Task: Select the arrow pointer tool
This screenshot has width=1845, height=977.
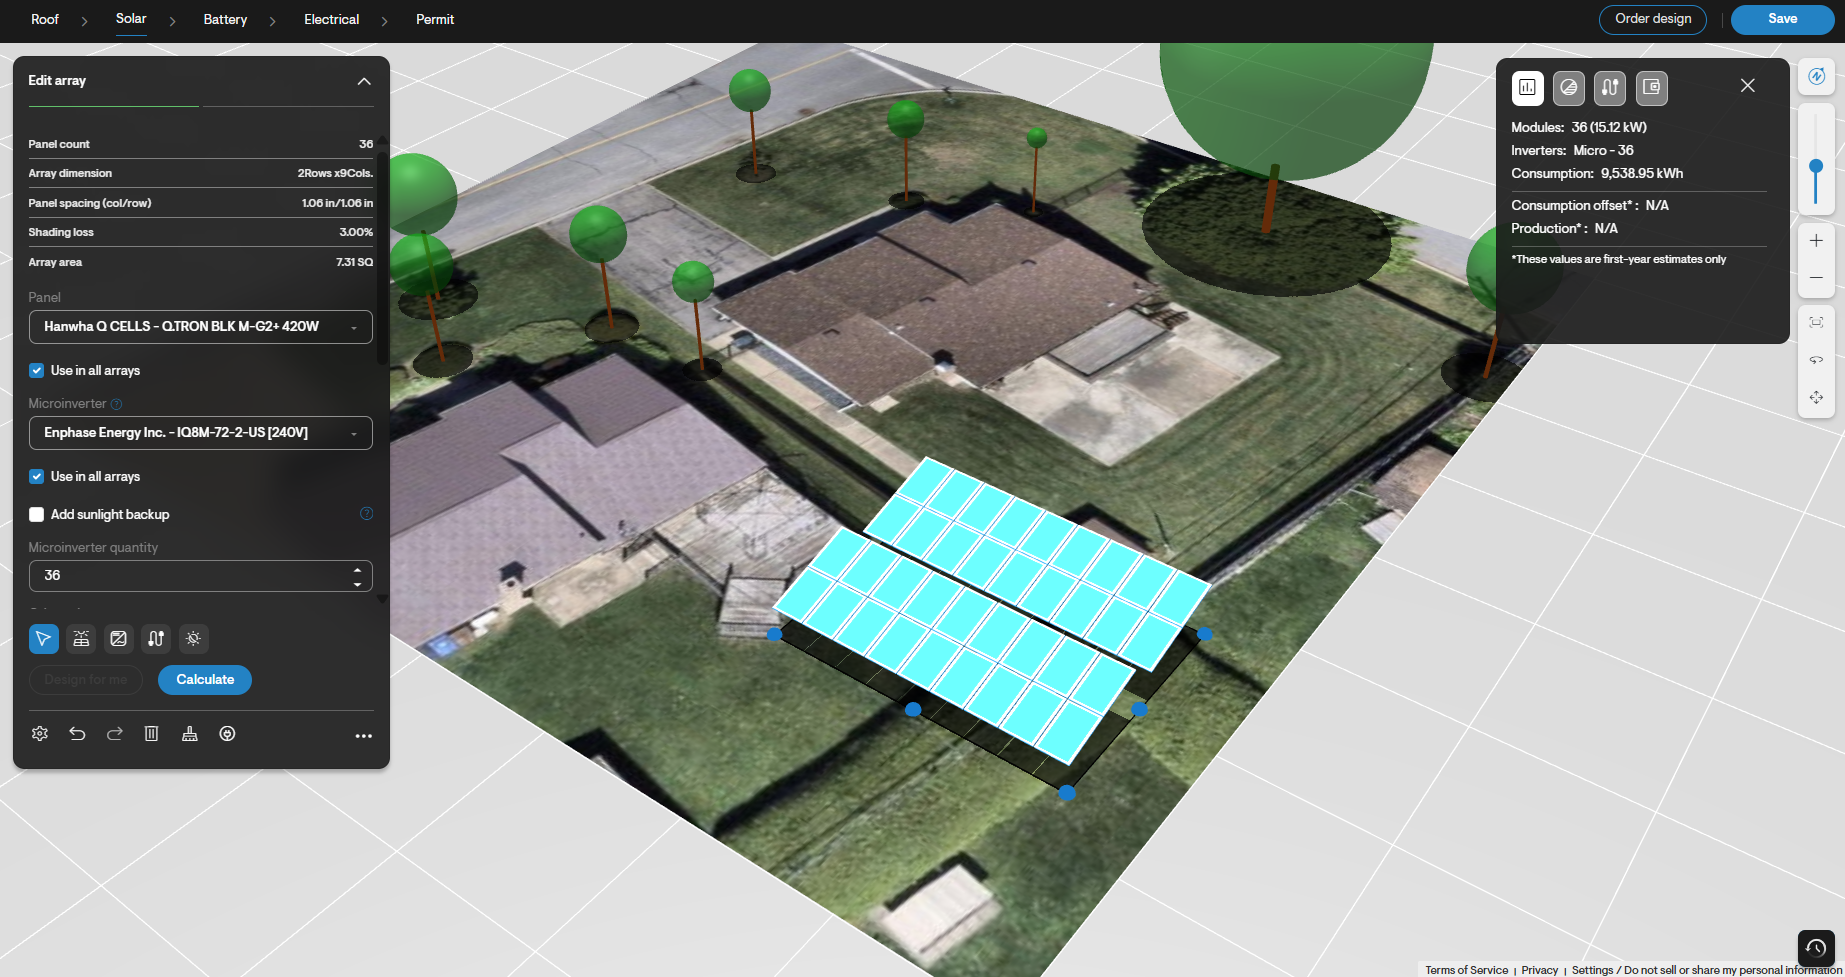Action: [x=44, y=639]
